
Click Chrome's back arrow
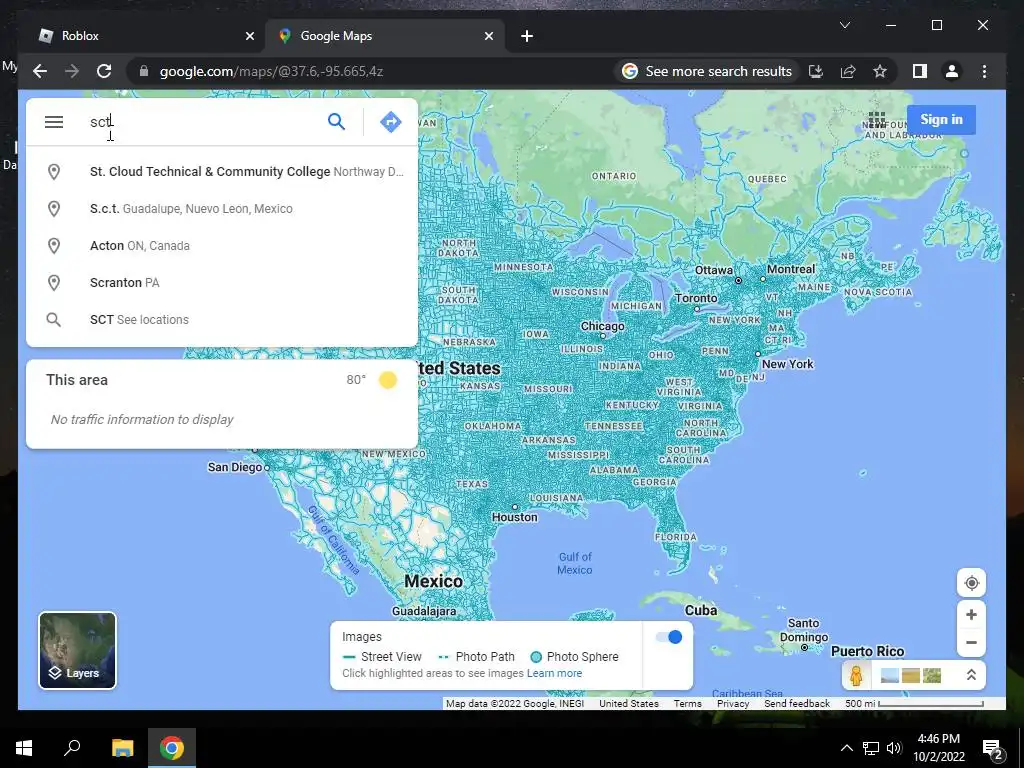[x=40, y=71]
